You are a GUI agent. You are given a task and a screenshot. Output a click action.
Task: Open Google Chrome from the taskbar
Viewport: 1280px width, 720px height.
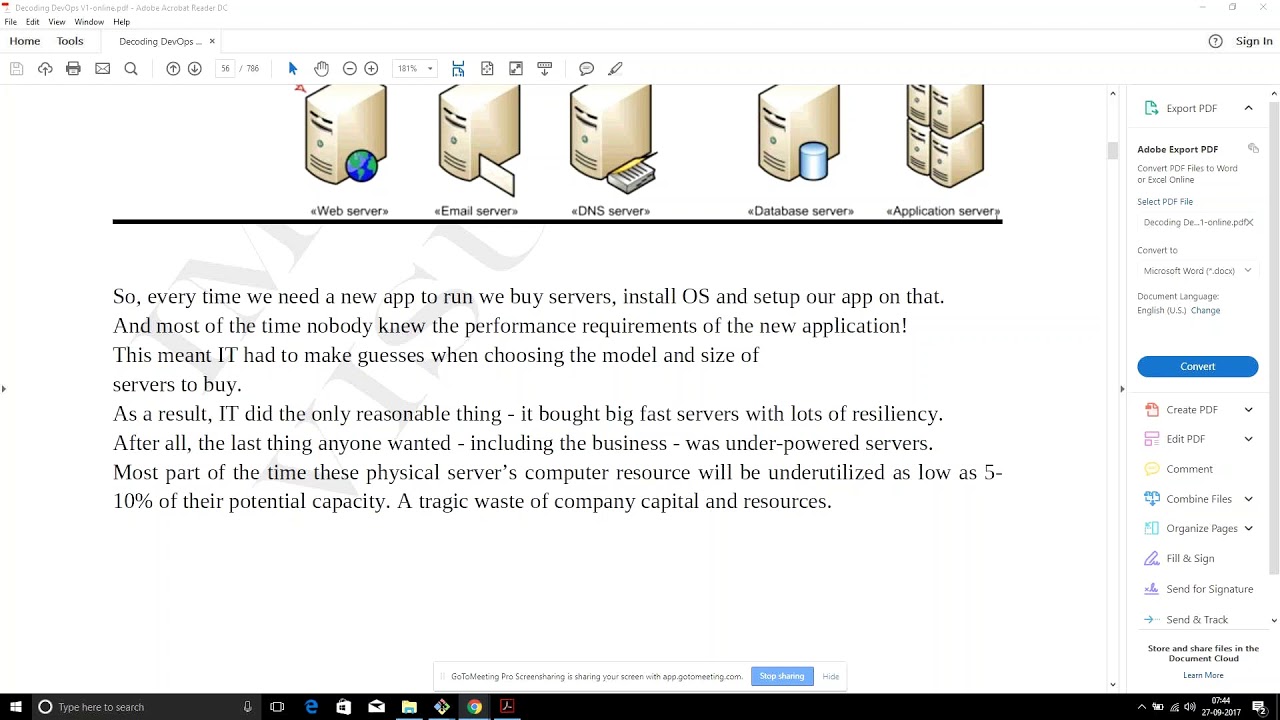tap(474, 707)
